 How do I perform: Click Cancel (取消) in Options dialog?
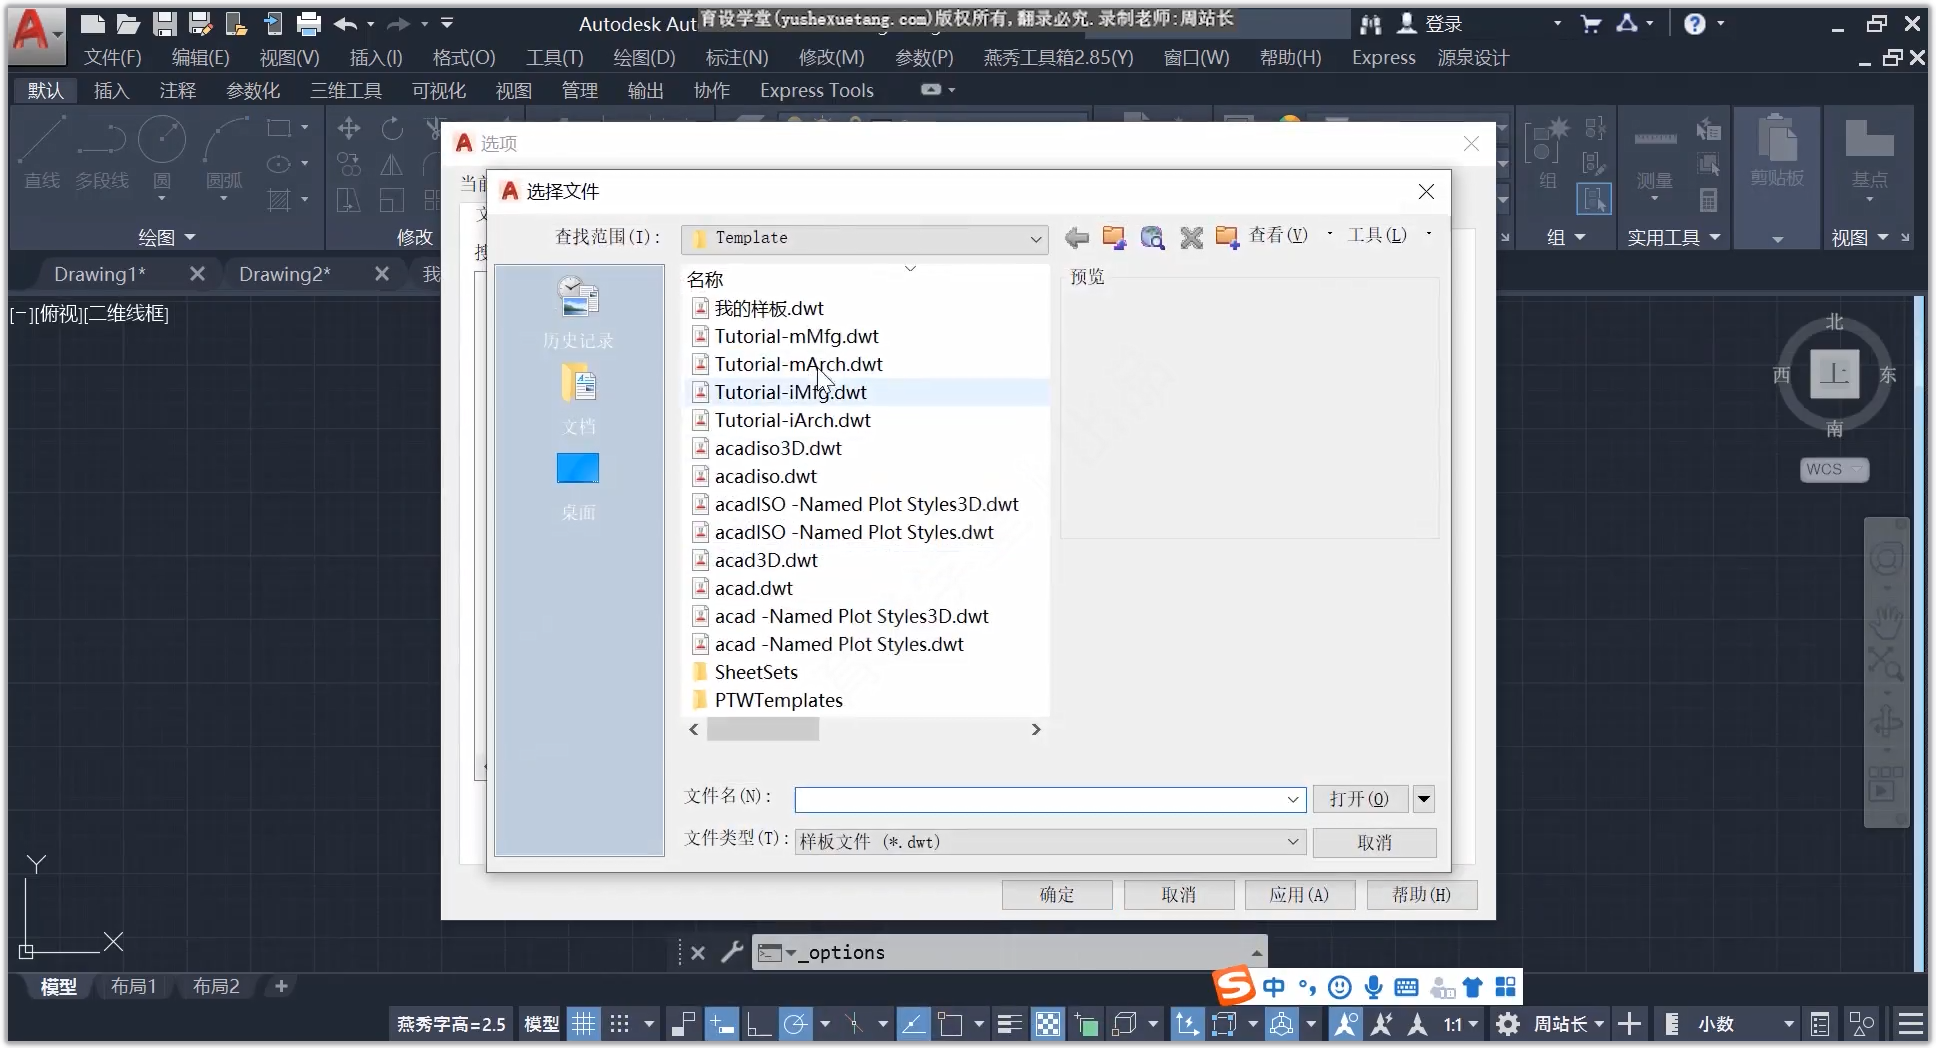click(x=1179, y=895)
